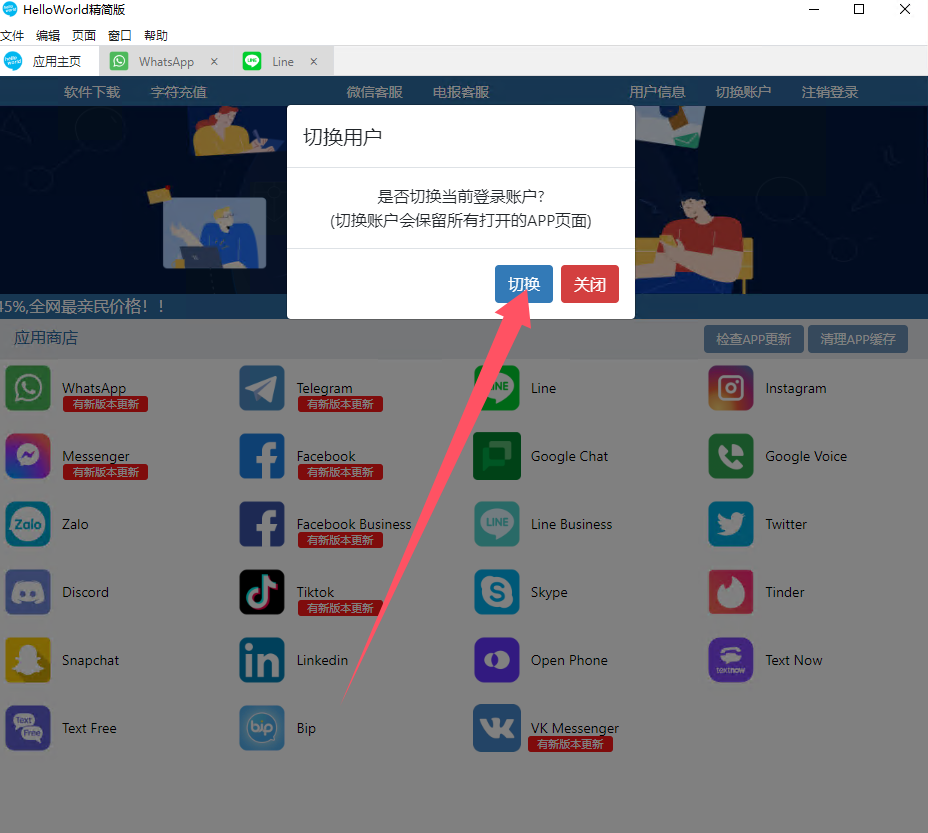
Task: Open the Instagram app icon
Action: coord(731,388)
